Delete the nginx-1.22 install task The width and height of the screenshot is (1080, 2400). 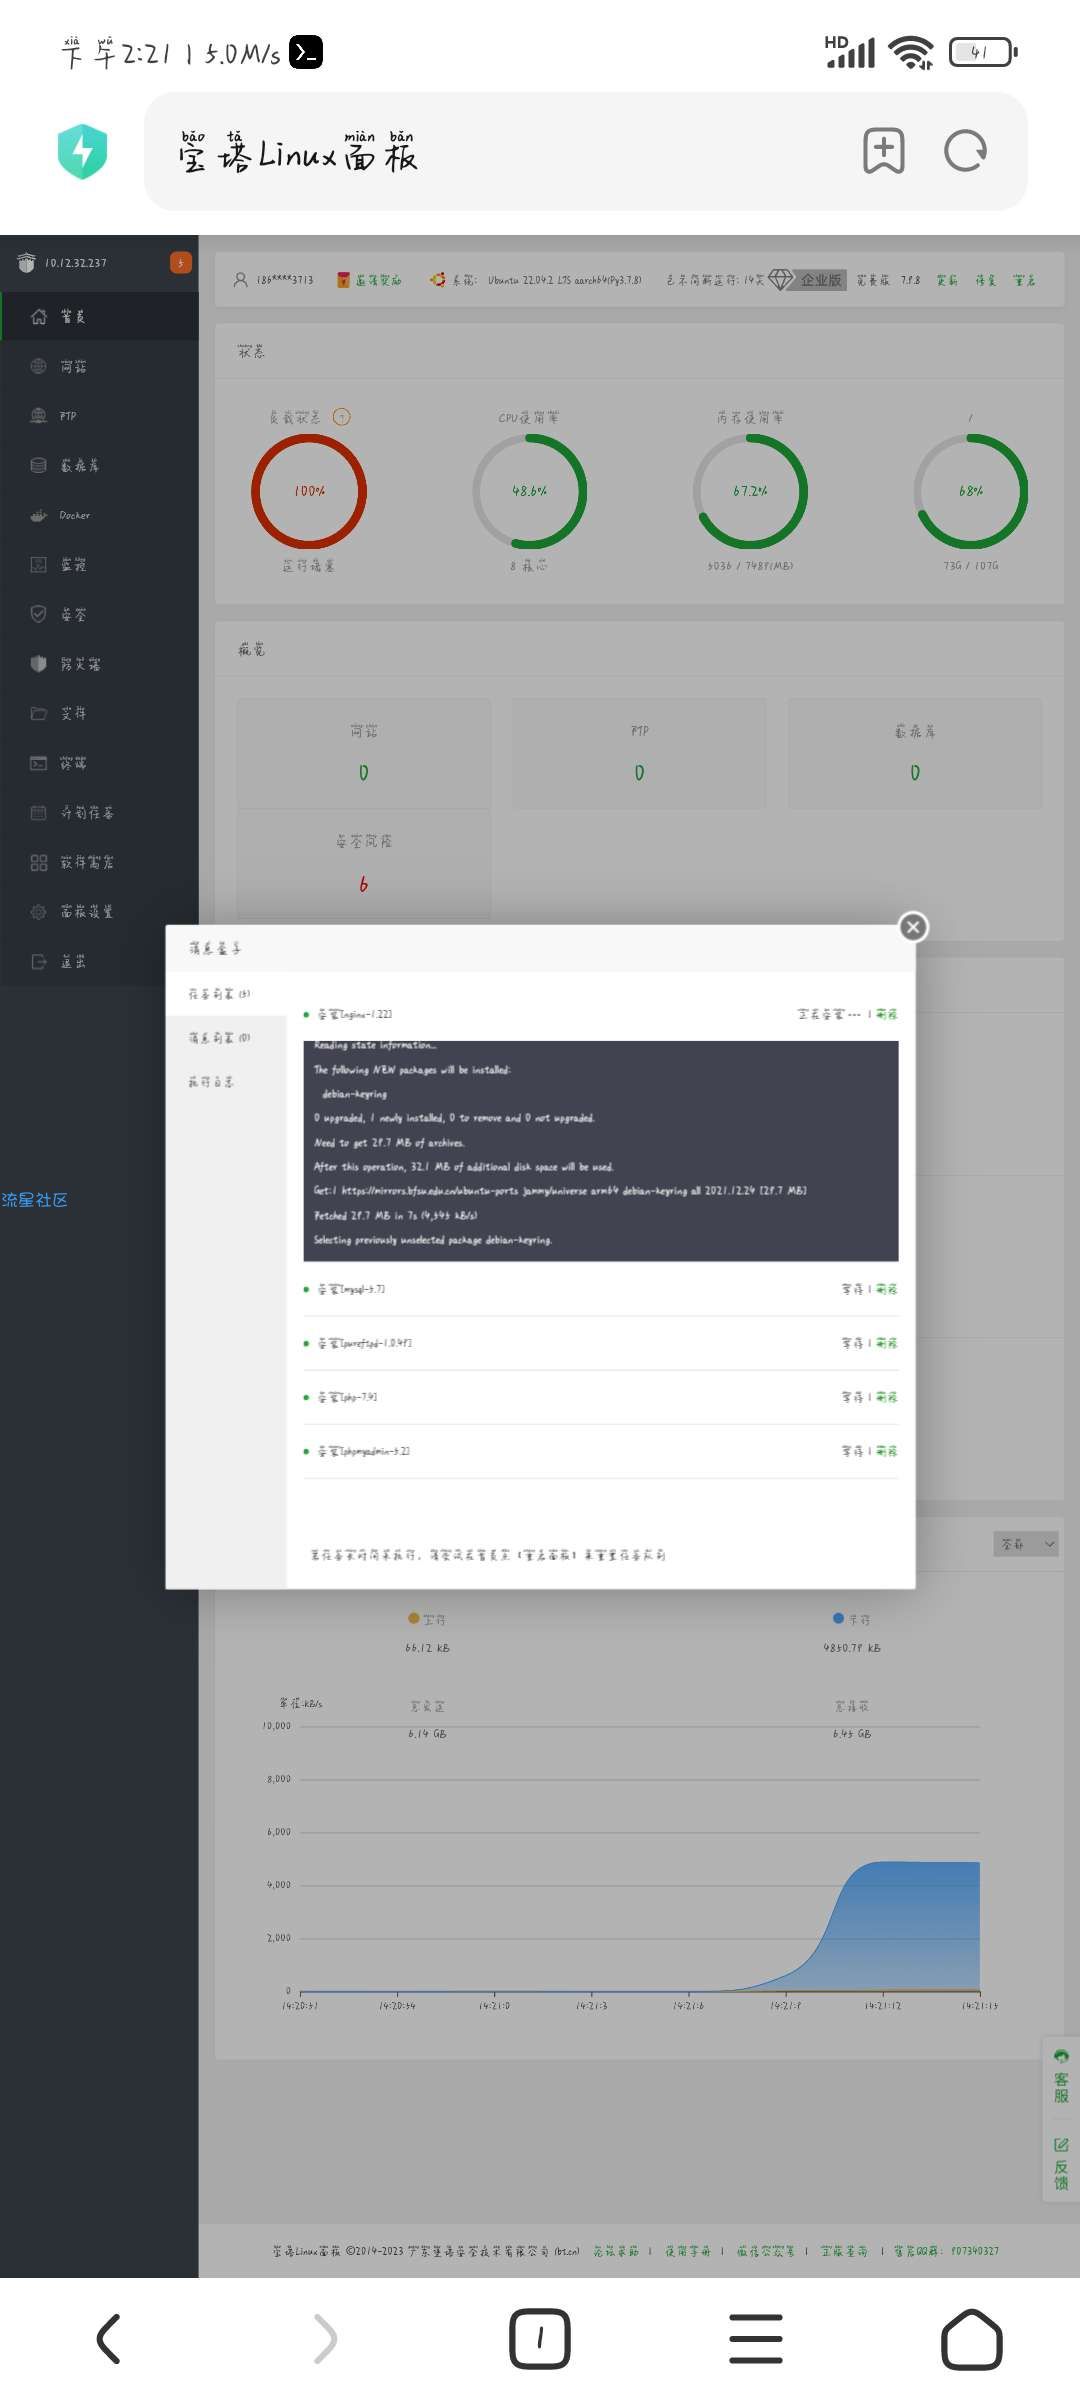point(887,1014)
